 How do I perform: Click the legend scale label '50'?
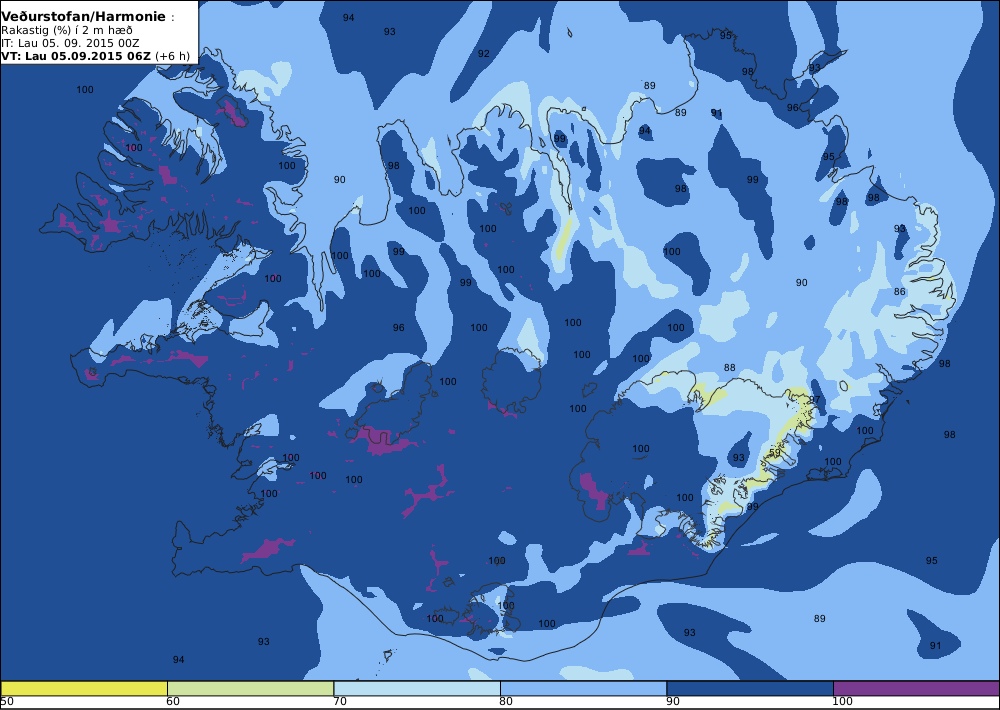[7, 702]
